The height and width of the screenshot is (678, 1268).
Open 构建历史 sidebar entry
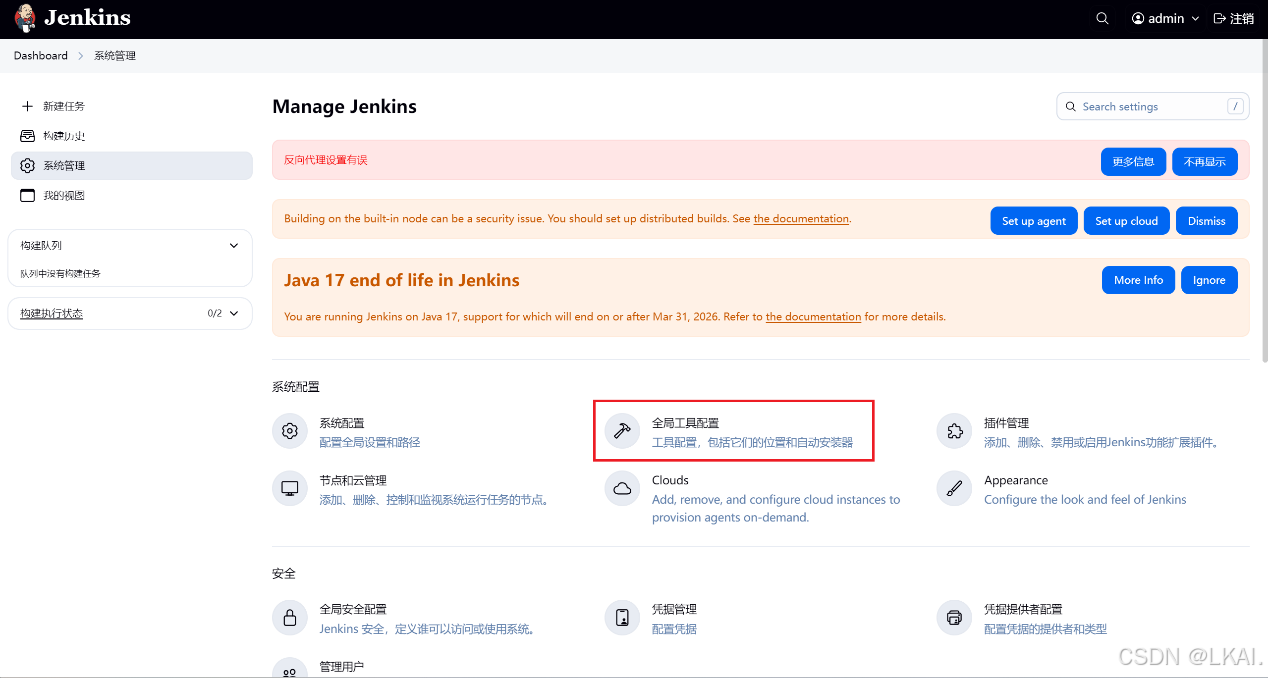click(x=132, y=136)
